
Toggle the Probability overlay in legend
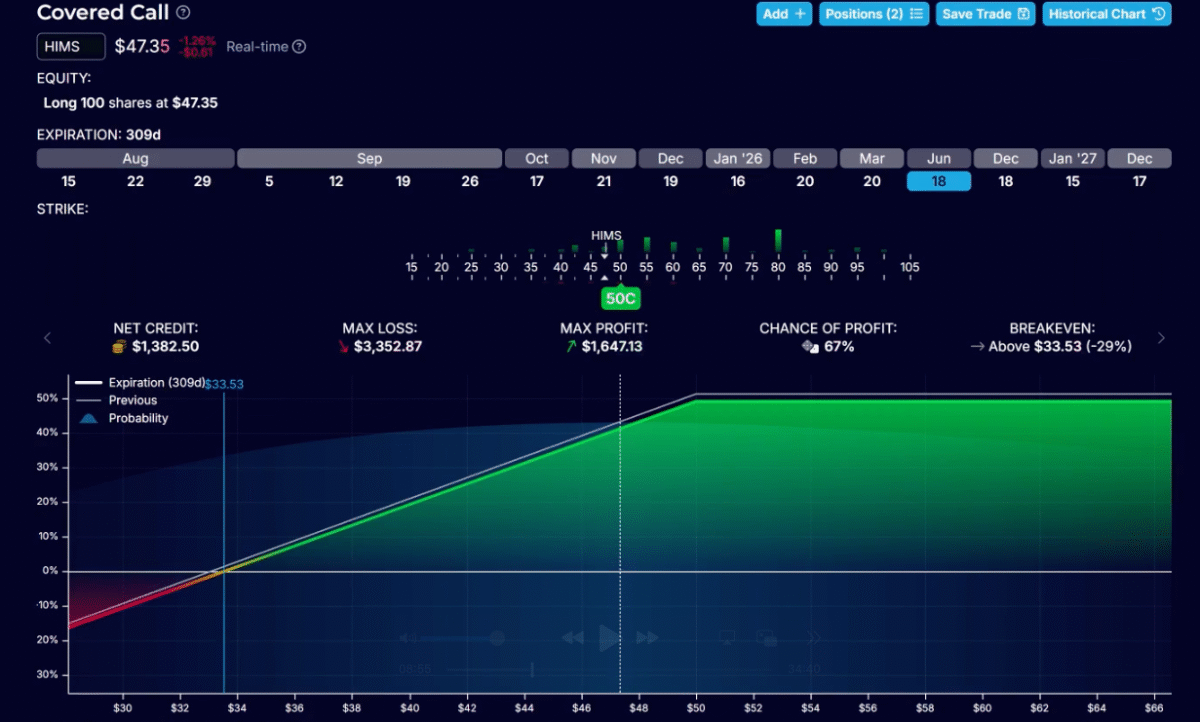coord(138,418)
